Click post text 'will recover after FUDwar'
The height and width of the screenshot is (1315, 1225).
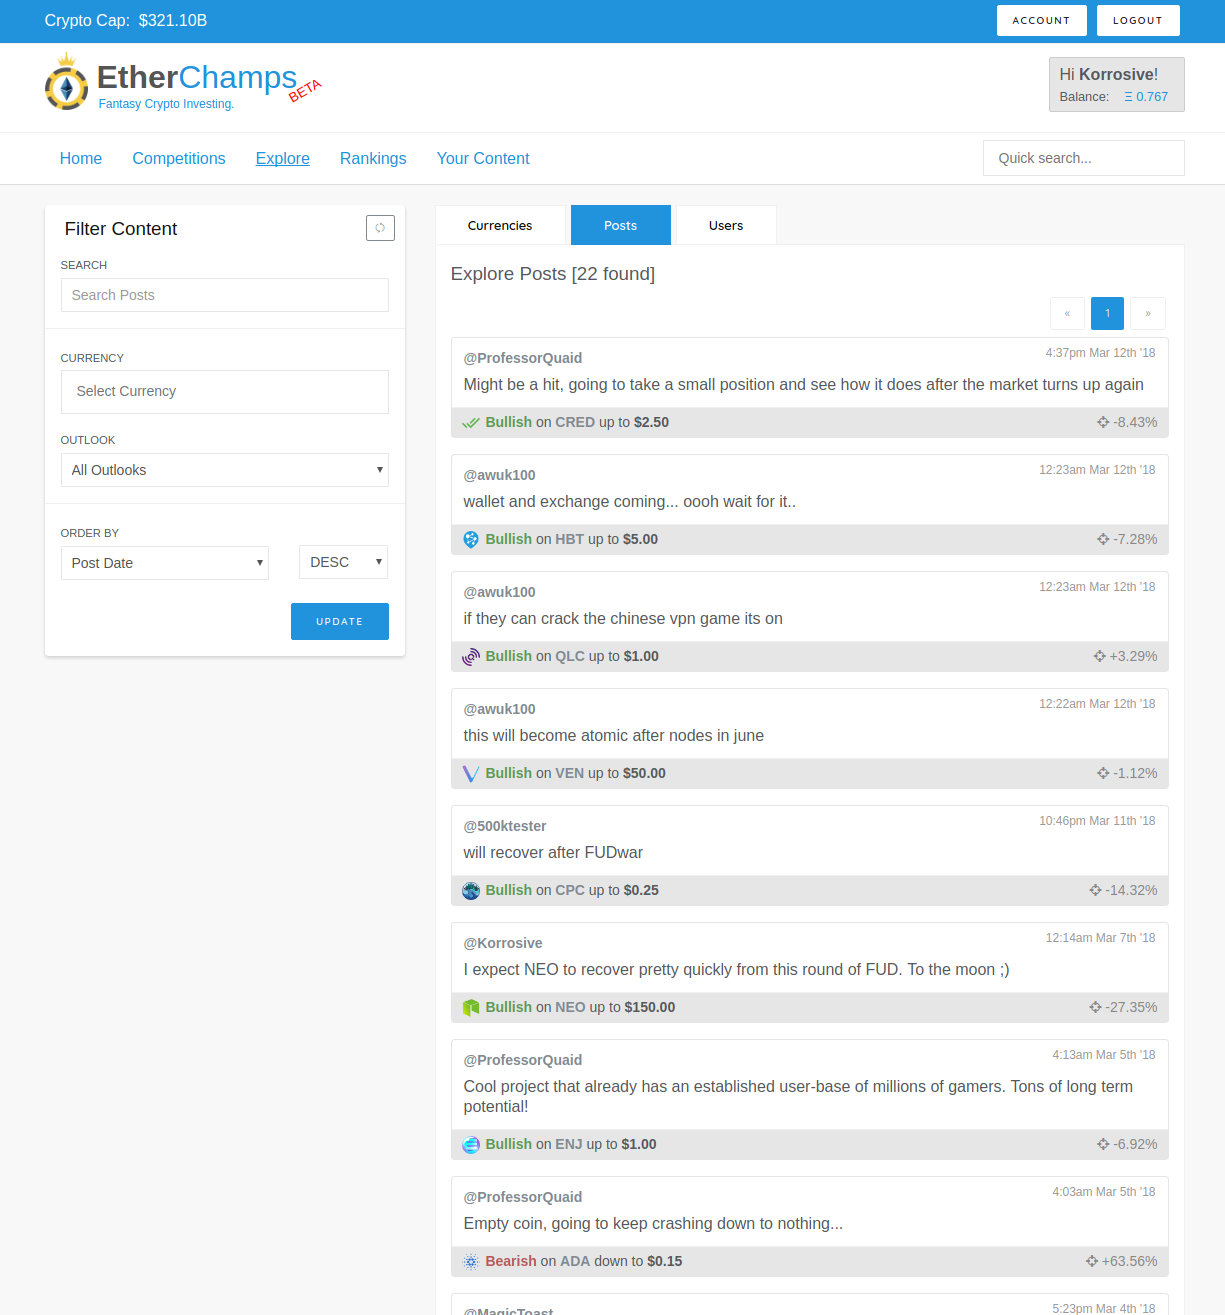coord(553,853)
